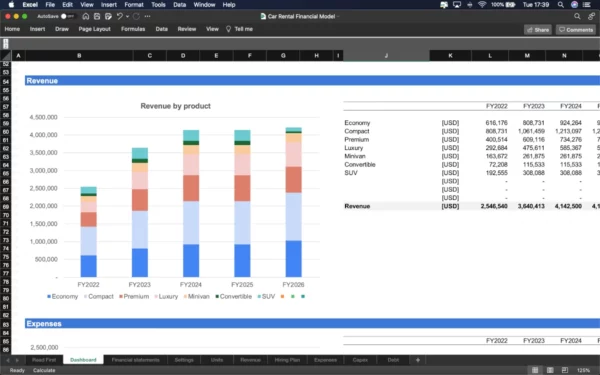Click the next sheet navigation arrow
This screenshot has width=600, height=375.
point(17,360)
